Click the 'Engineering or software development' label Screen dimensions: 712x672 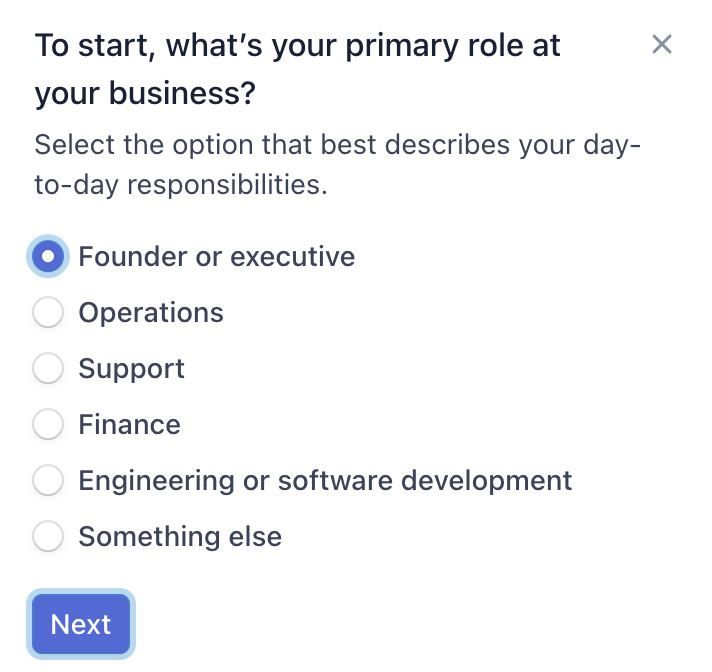click(x=325, y=480)
